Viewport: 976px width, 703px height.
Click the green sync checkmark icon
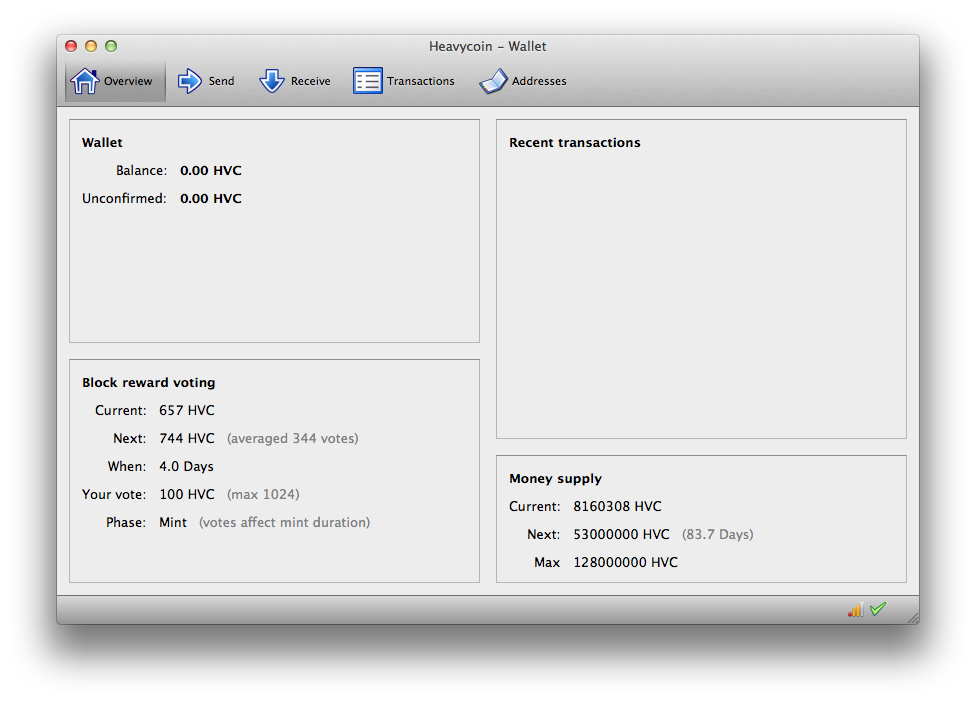tap(878, 609)
